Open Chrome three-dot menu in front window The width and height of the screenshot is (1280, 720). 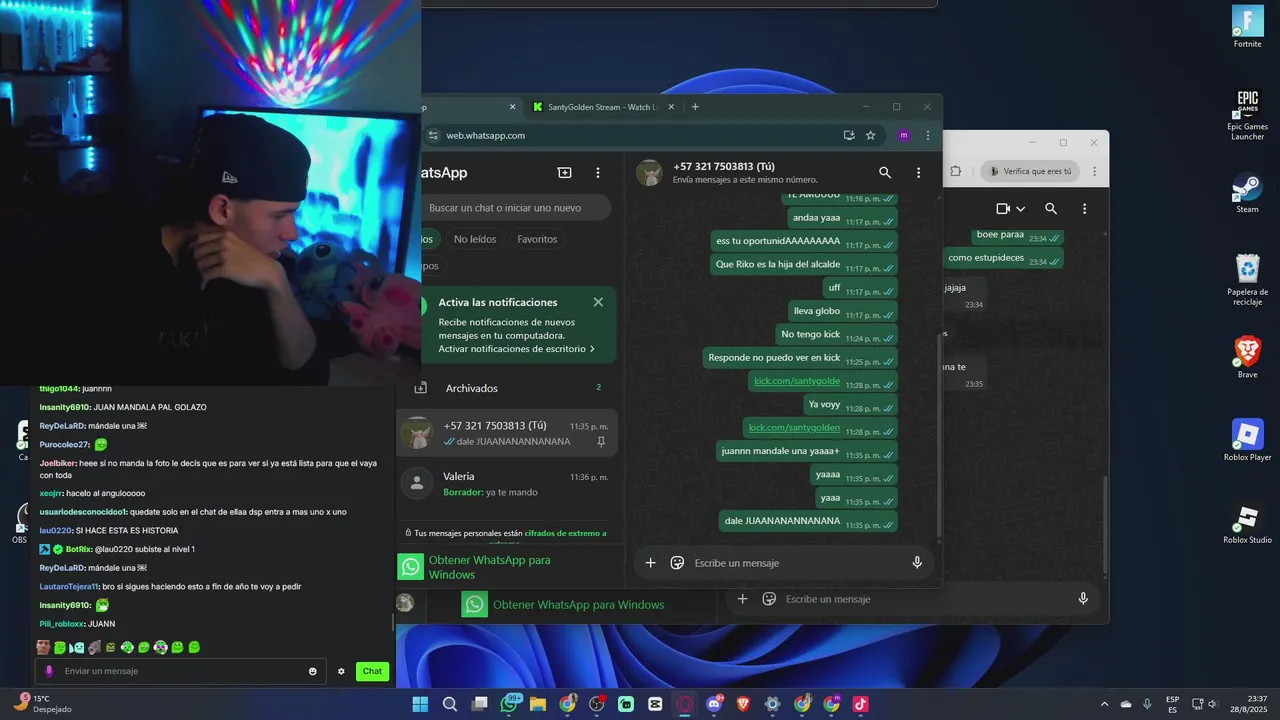coord(928,135)
